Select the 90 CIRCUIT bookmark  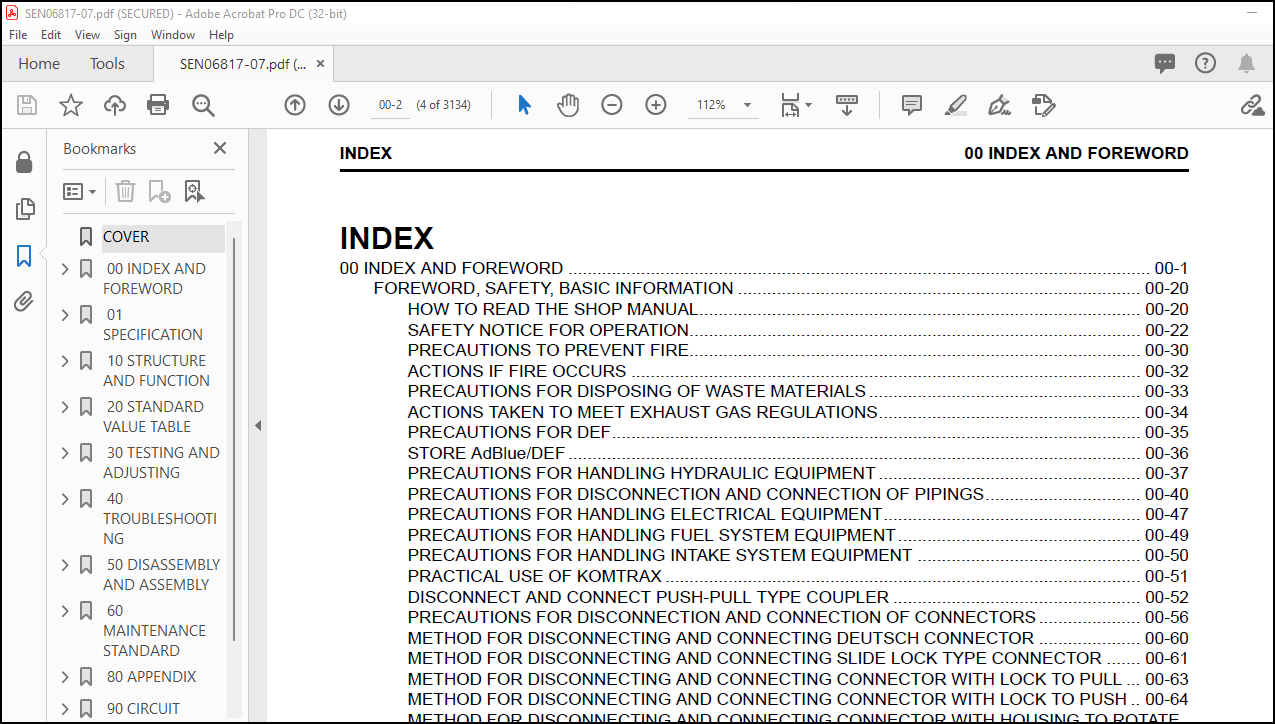143,709
